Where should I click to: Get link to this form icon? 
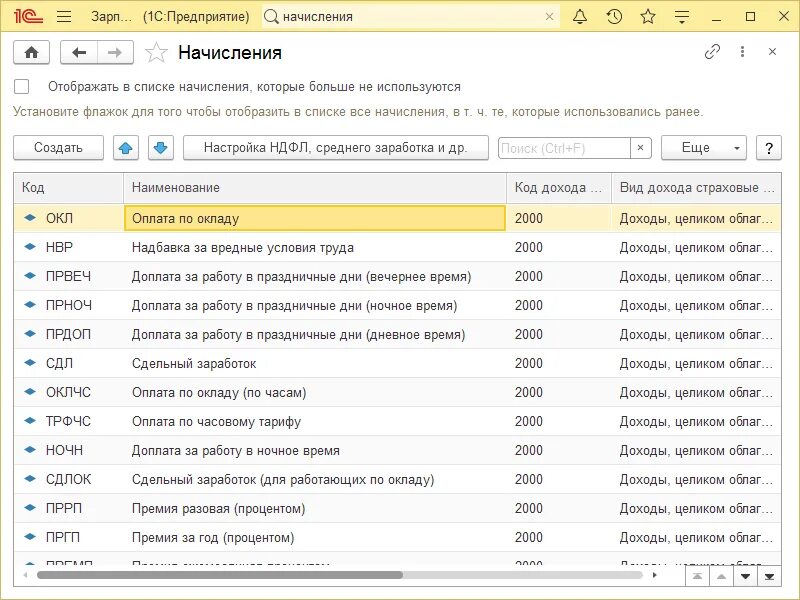[x=712, y=52]
